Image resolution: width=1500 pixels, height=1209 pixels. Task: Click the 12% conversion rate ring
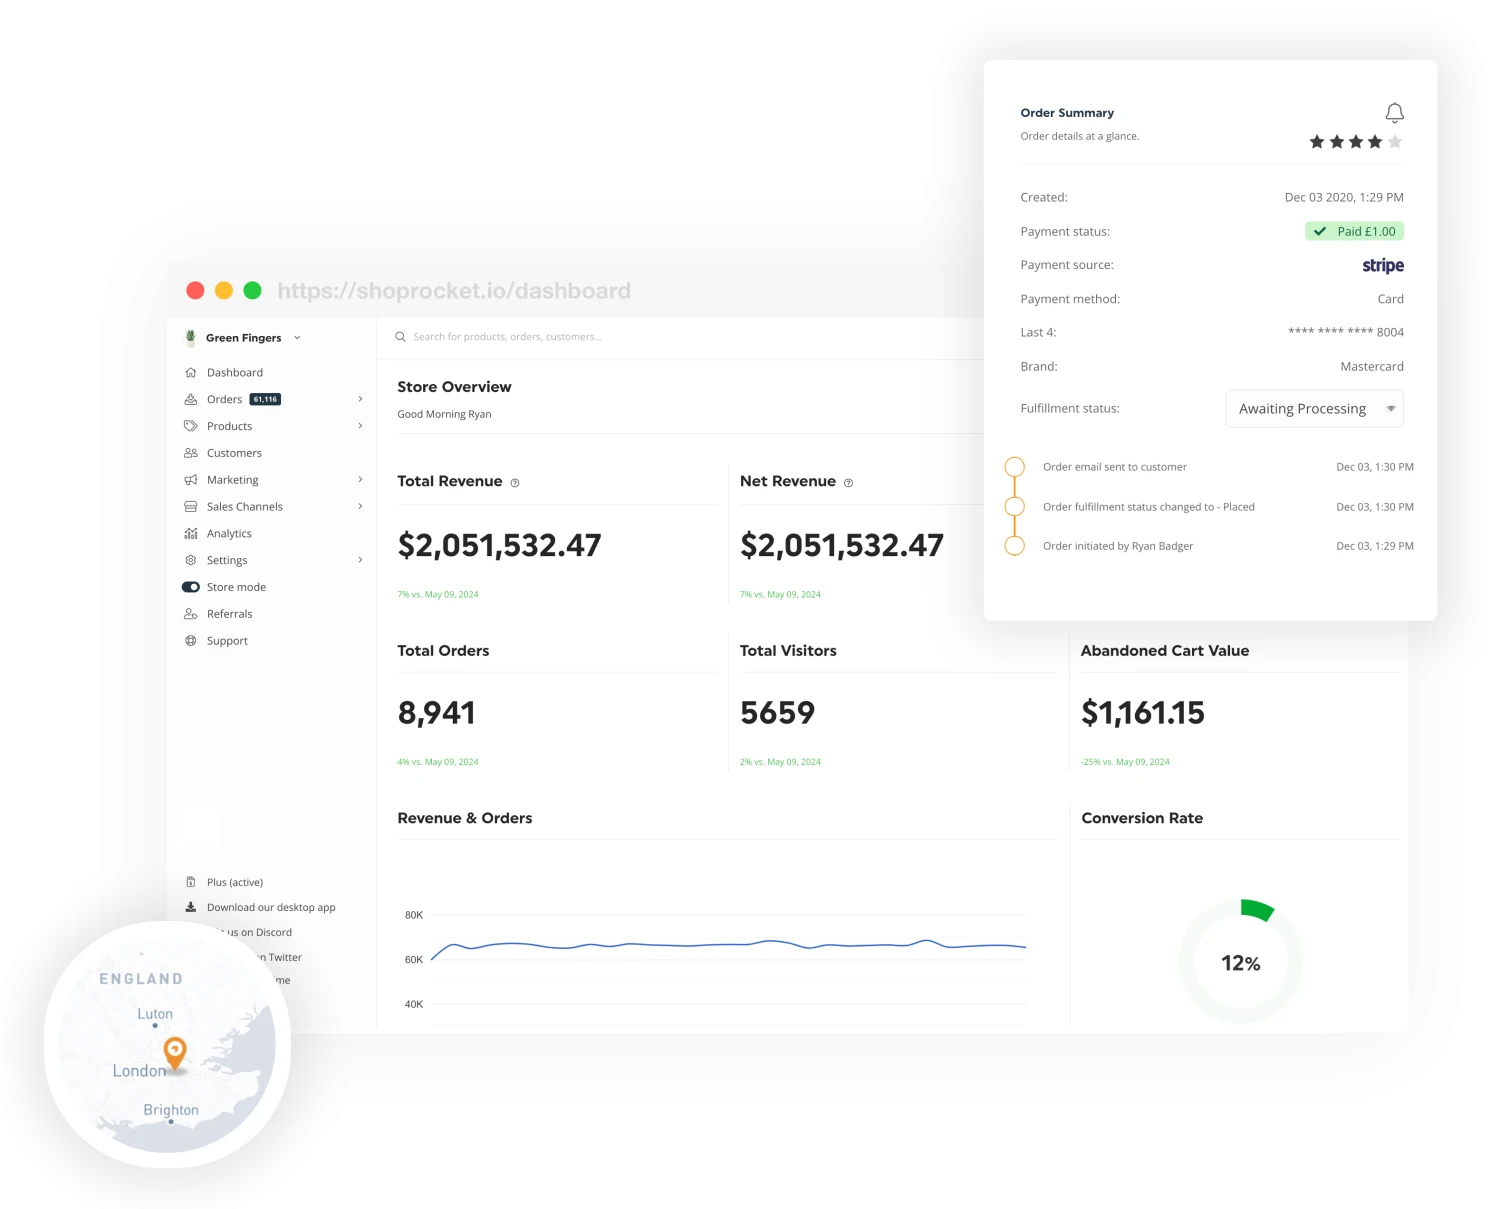pos(1241,962)
